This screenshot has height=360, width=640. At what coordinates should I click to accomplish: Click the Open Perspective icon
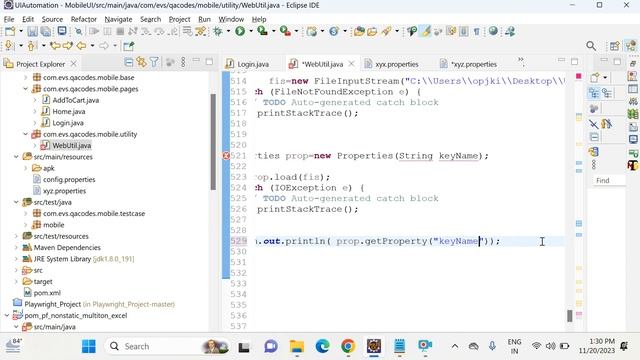[614, 46]
